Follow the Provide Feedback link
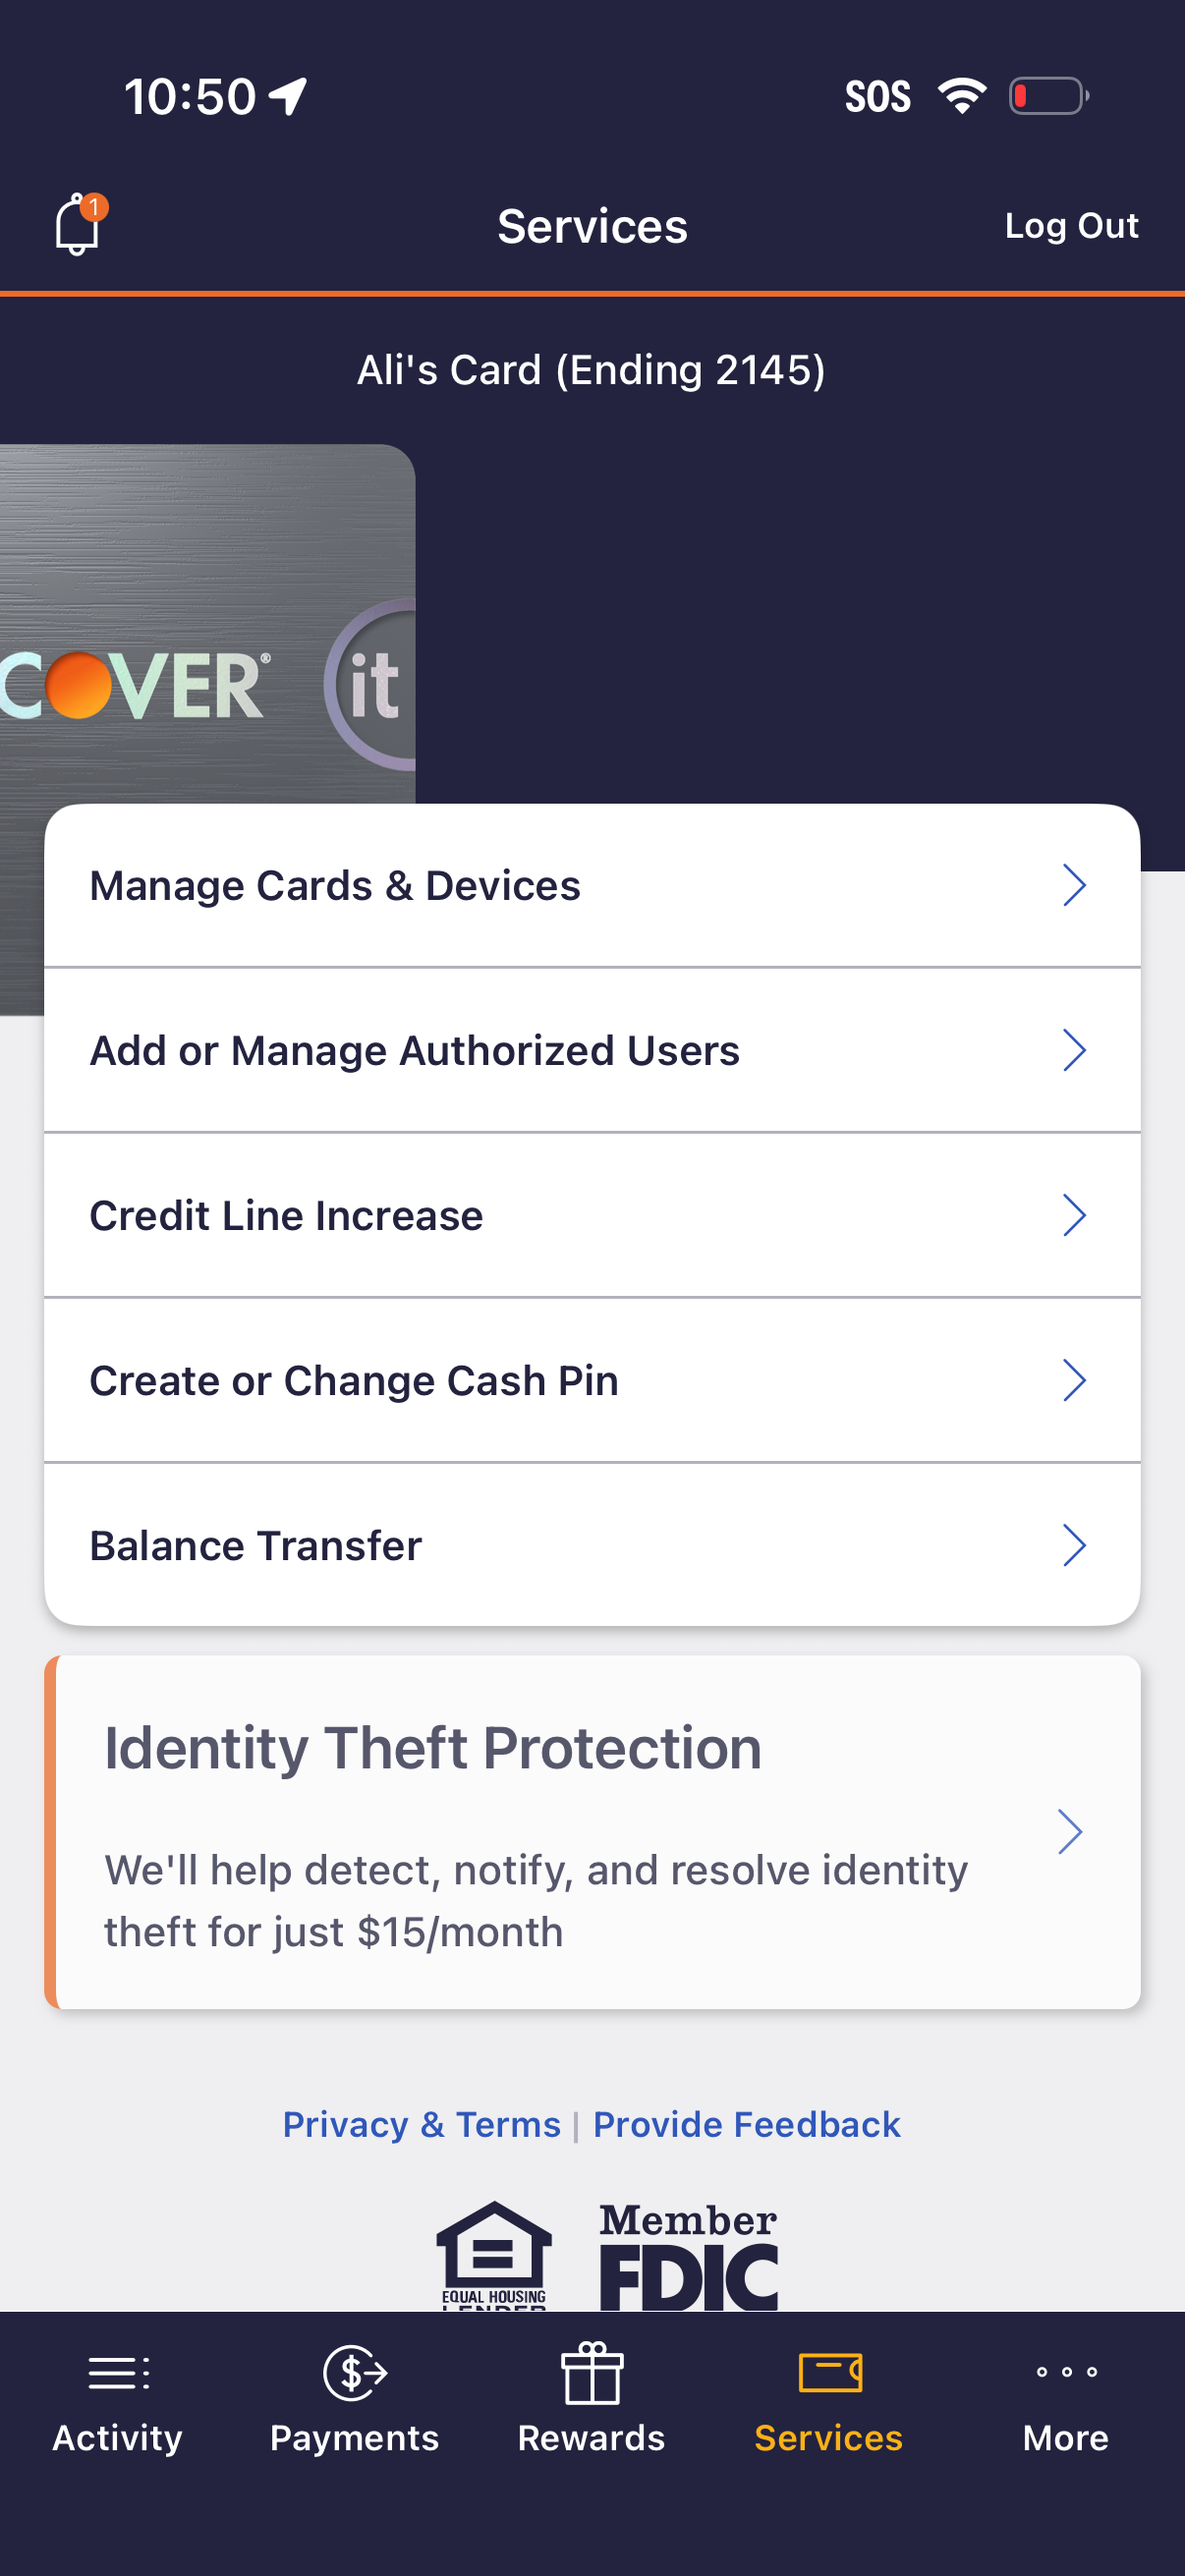The image size is (1185, 2576). pos(746,2124)
